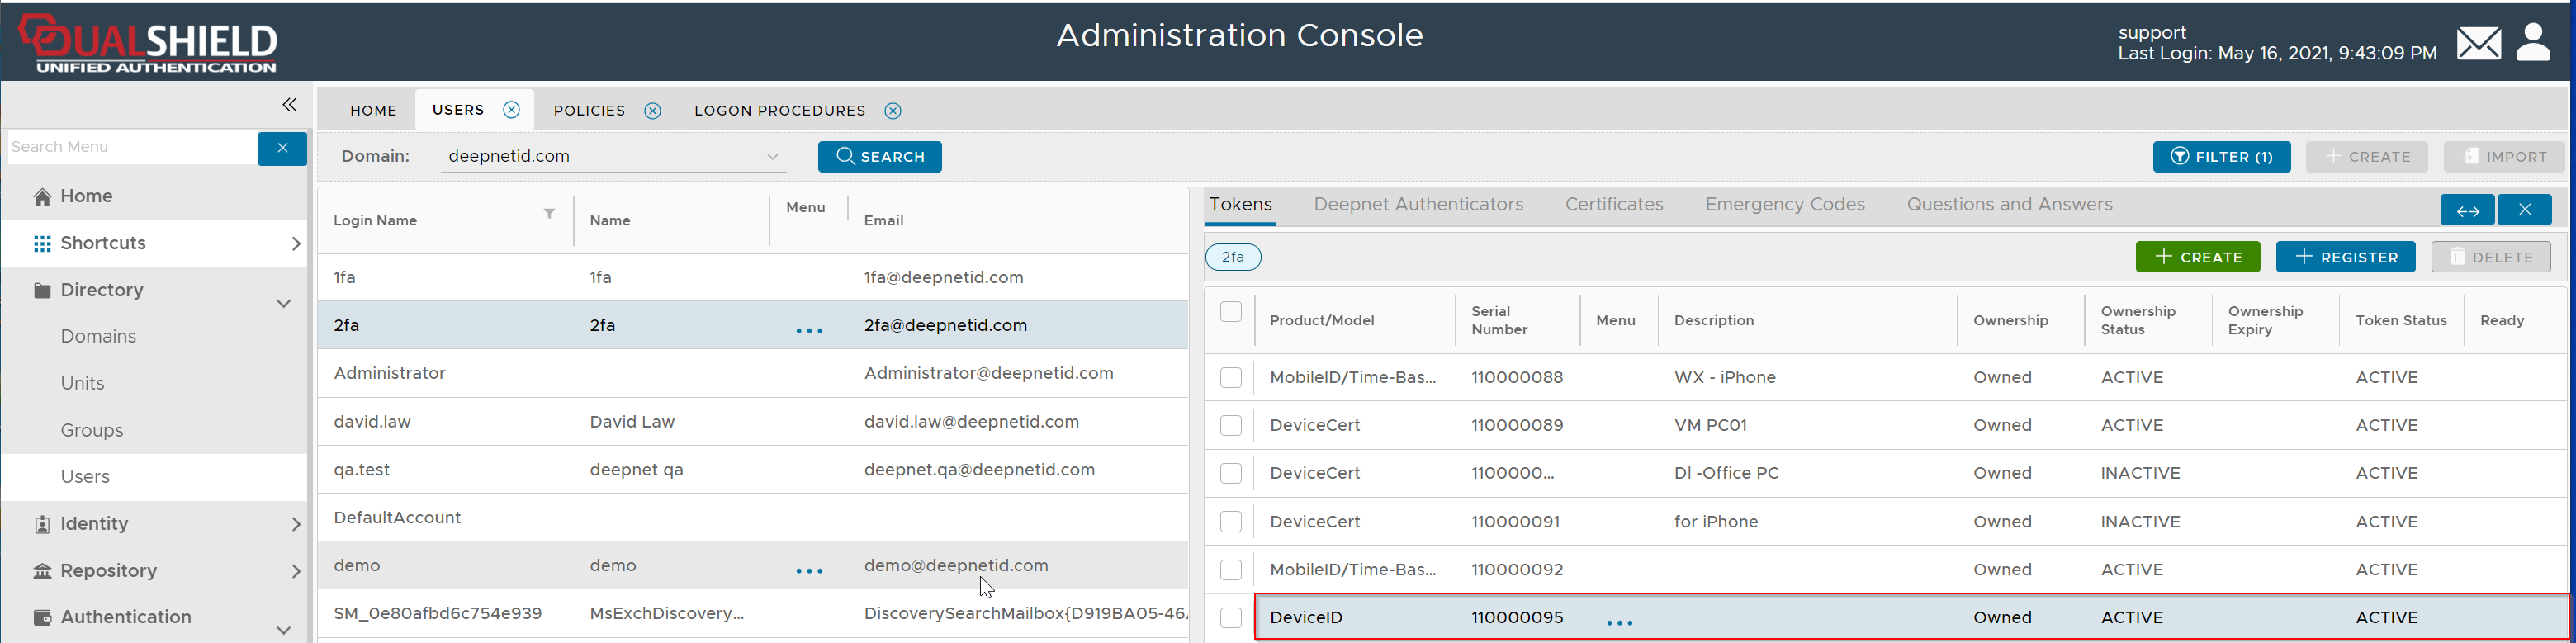Check the MobileID WX - iPhone token row
The height and width of the screenshot is (643, 2576).
[x=1231, y=378]
